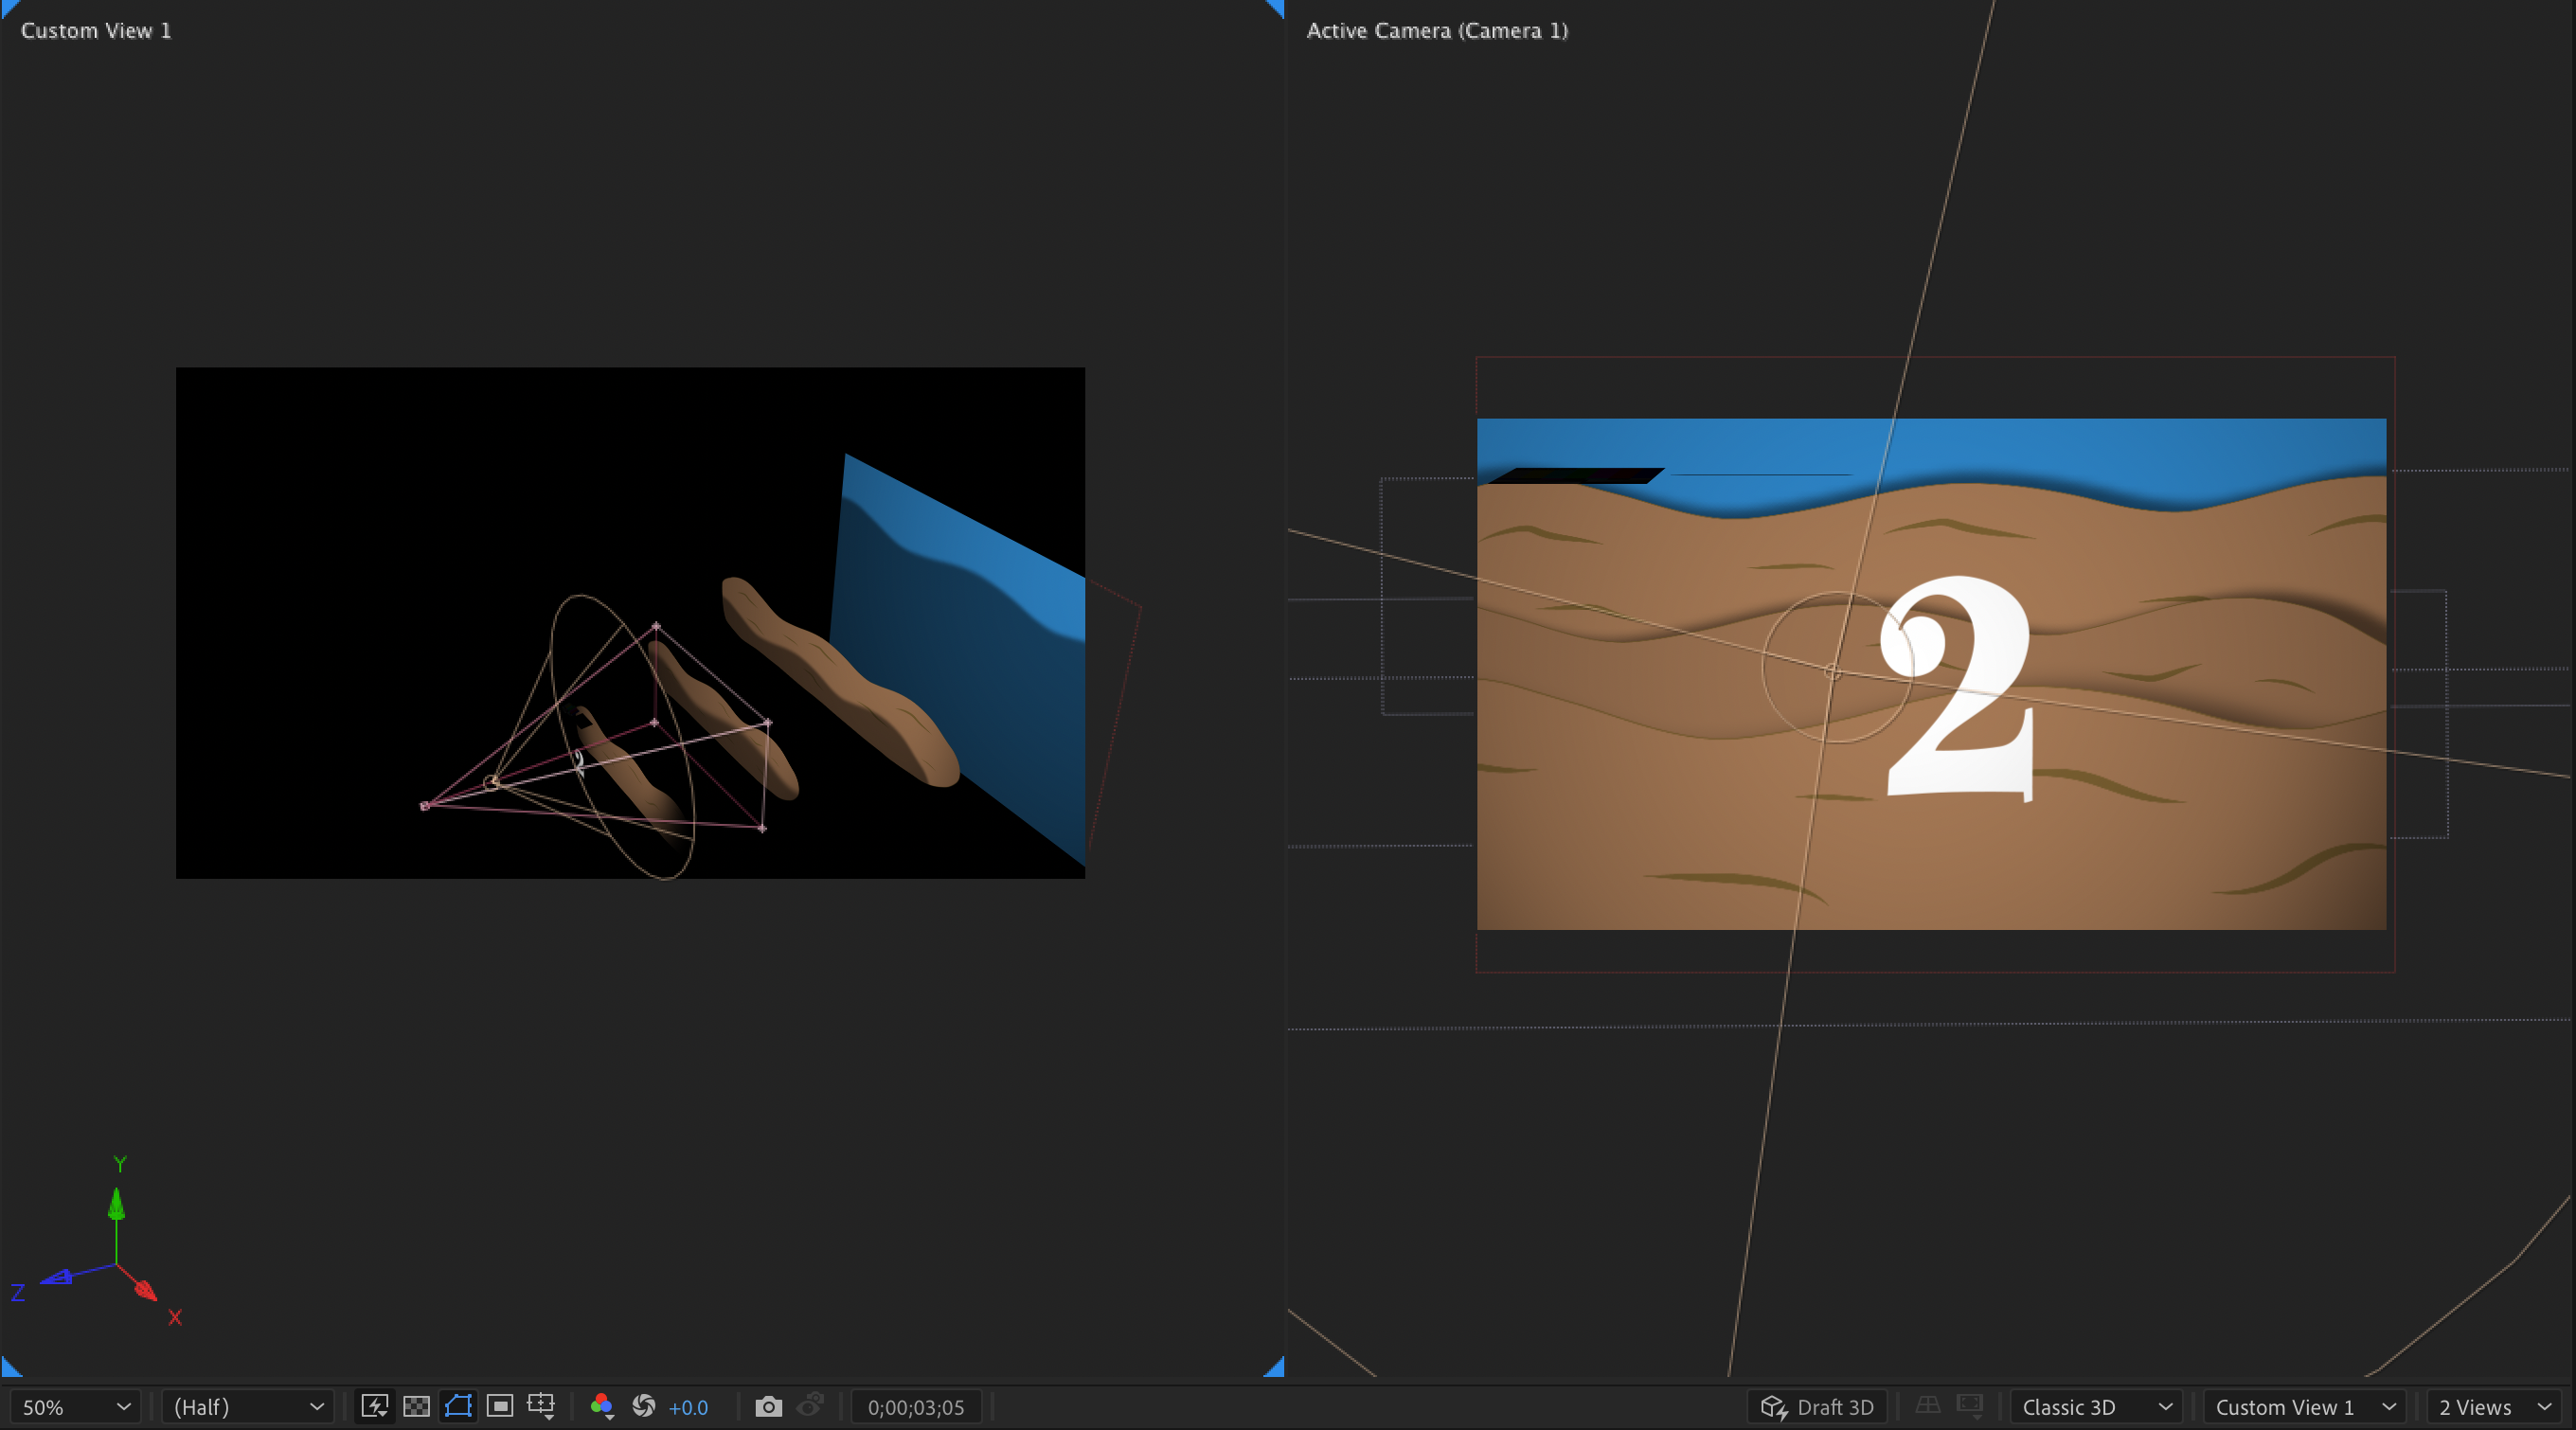The image size is (2576, 1430).
Task: Click the Draft 3D button
Action: tap(1817, 1406)
